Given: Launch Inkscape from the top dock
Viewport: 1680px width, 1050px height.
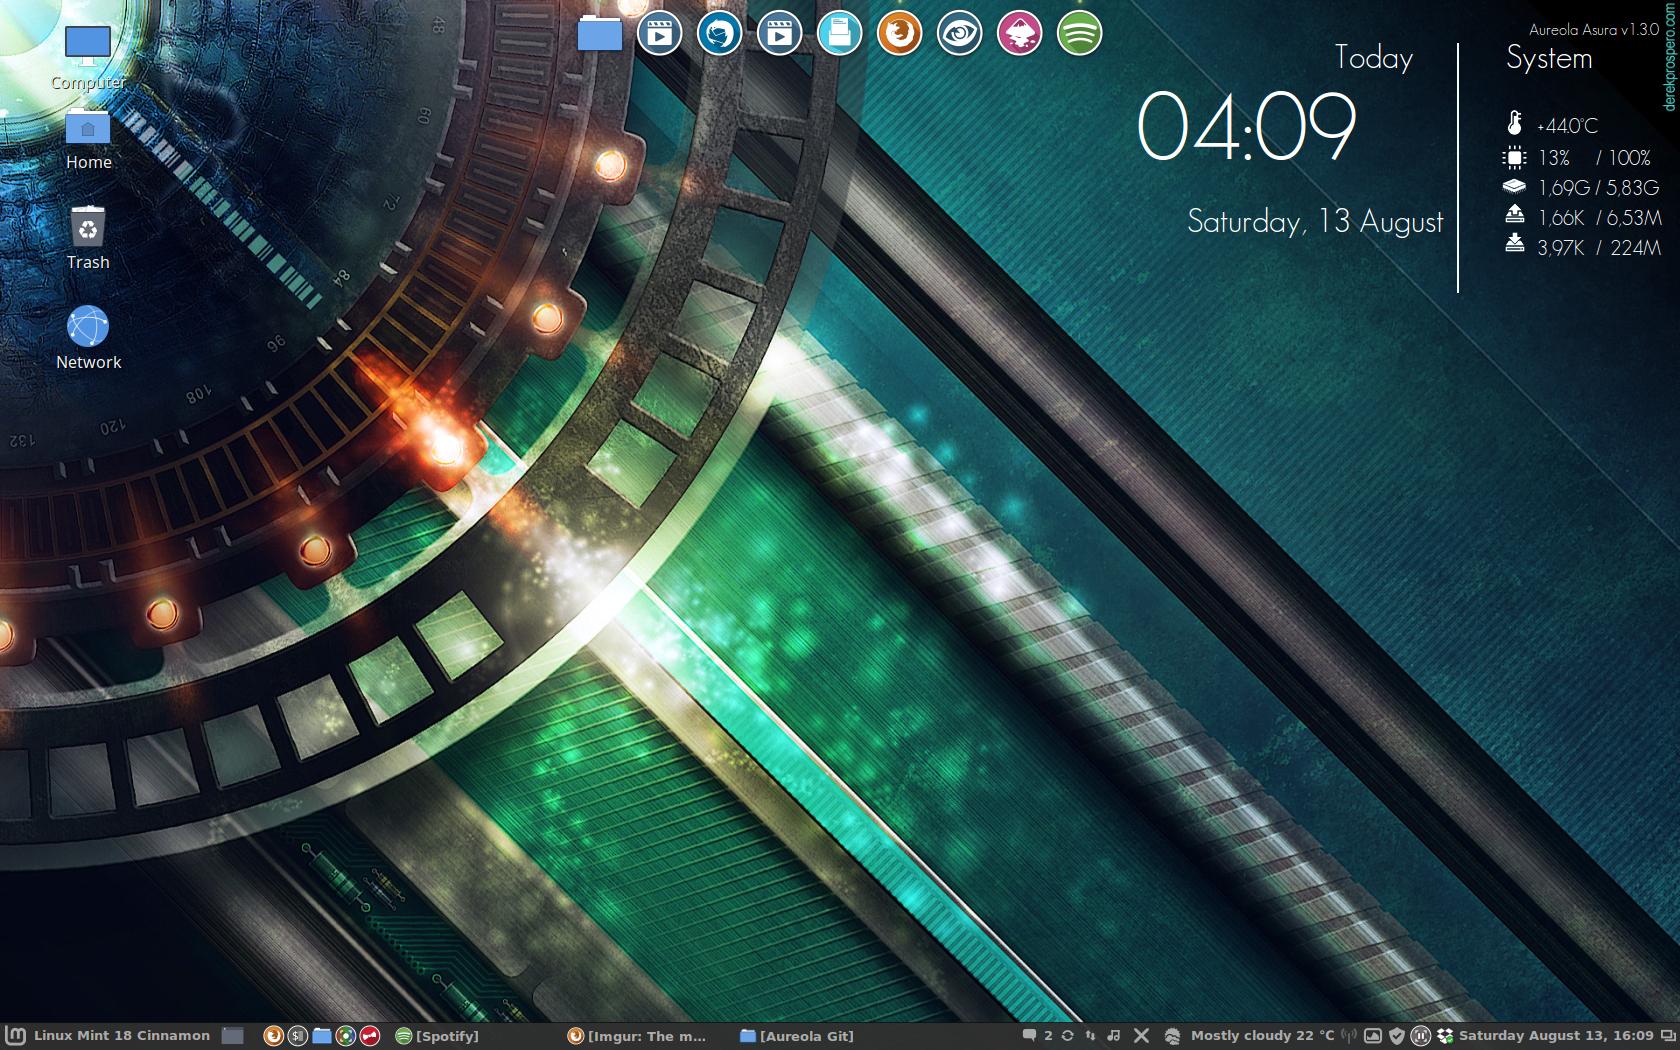Looking at the screenshot, I should (x=1020, y=33).
